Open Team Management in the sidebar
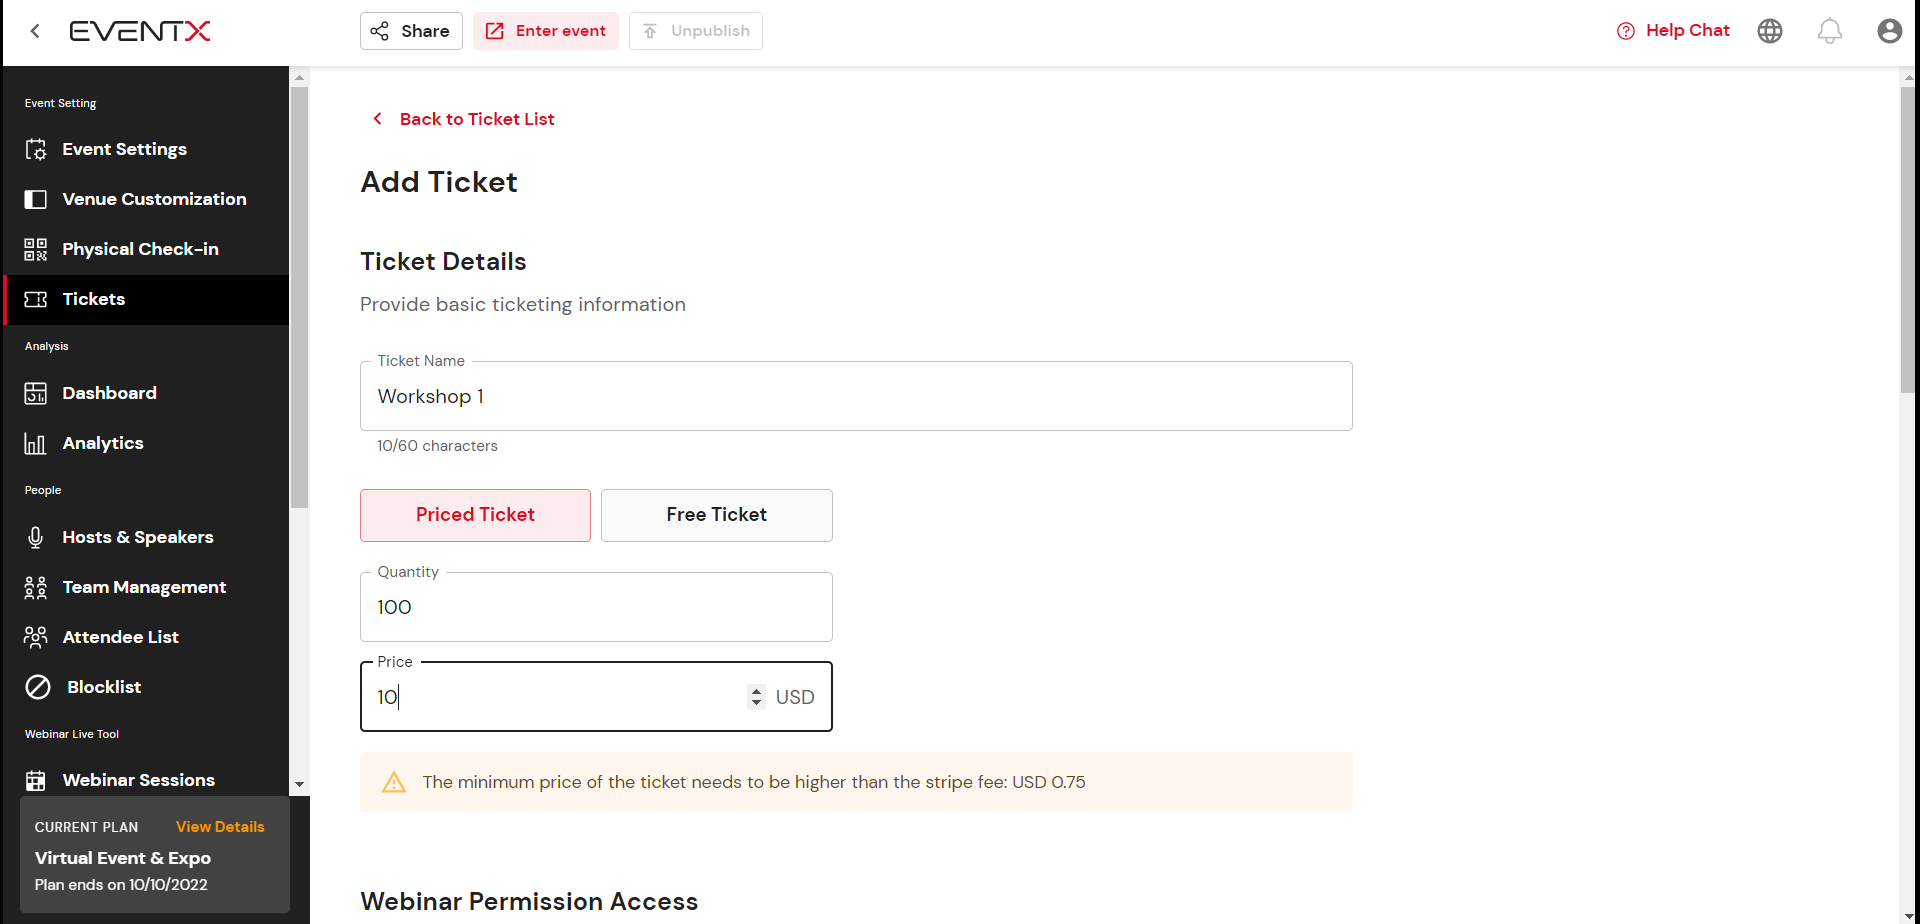The image size is (1920, 924). (x=146, y=587)
